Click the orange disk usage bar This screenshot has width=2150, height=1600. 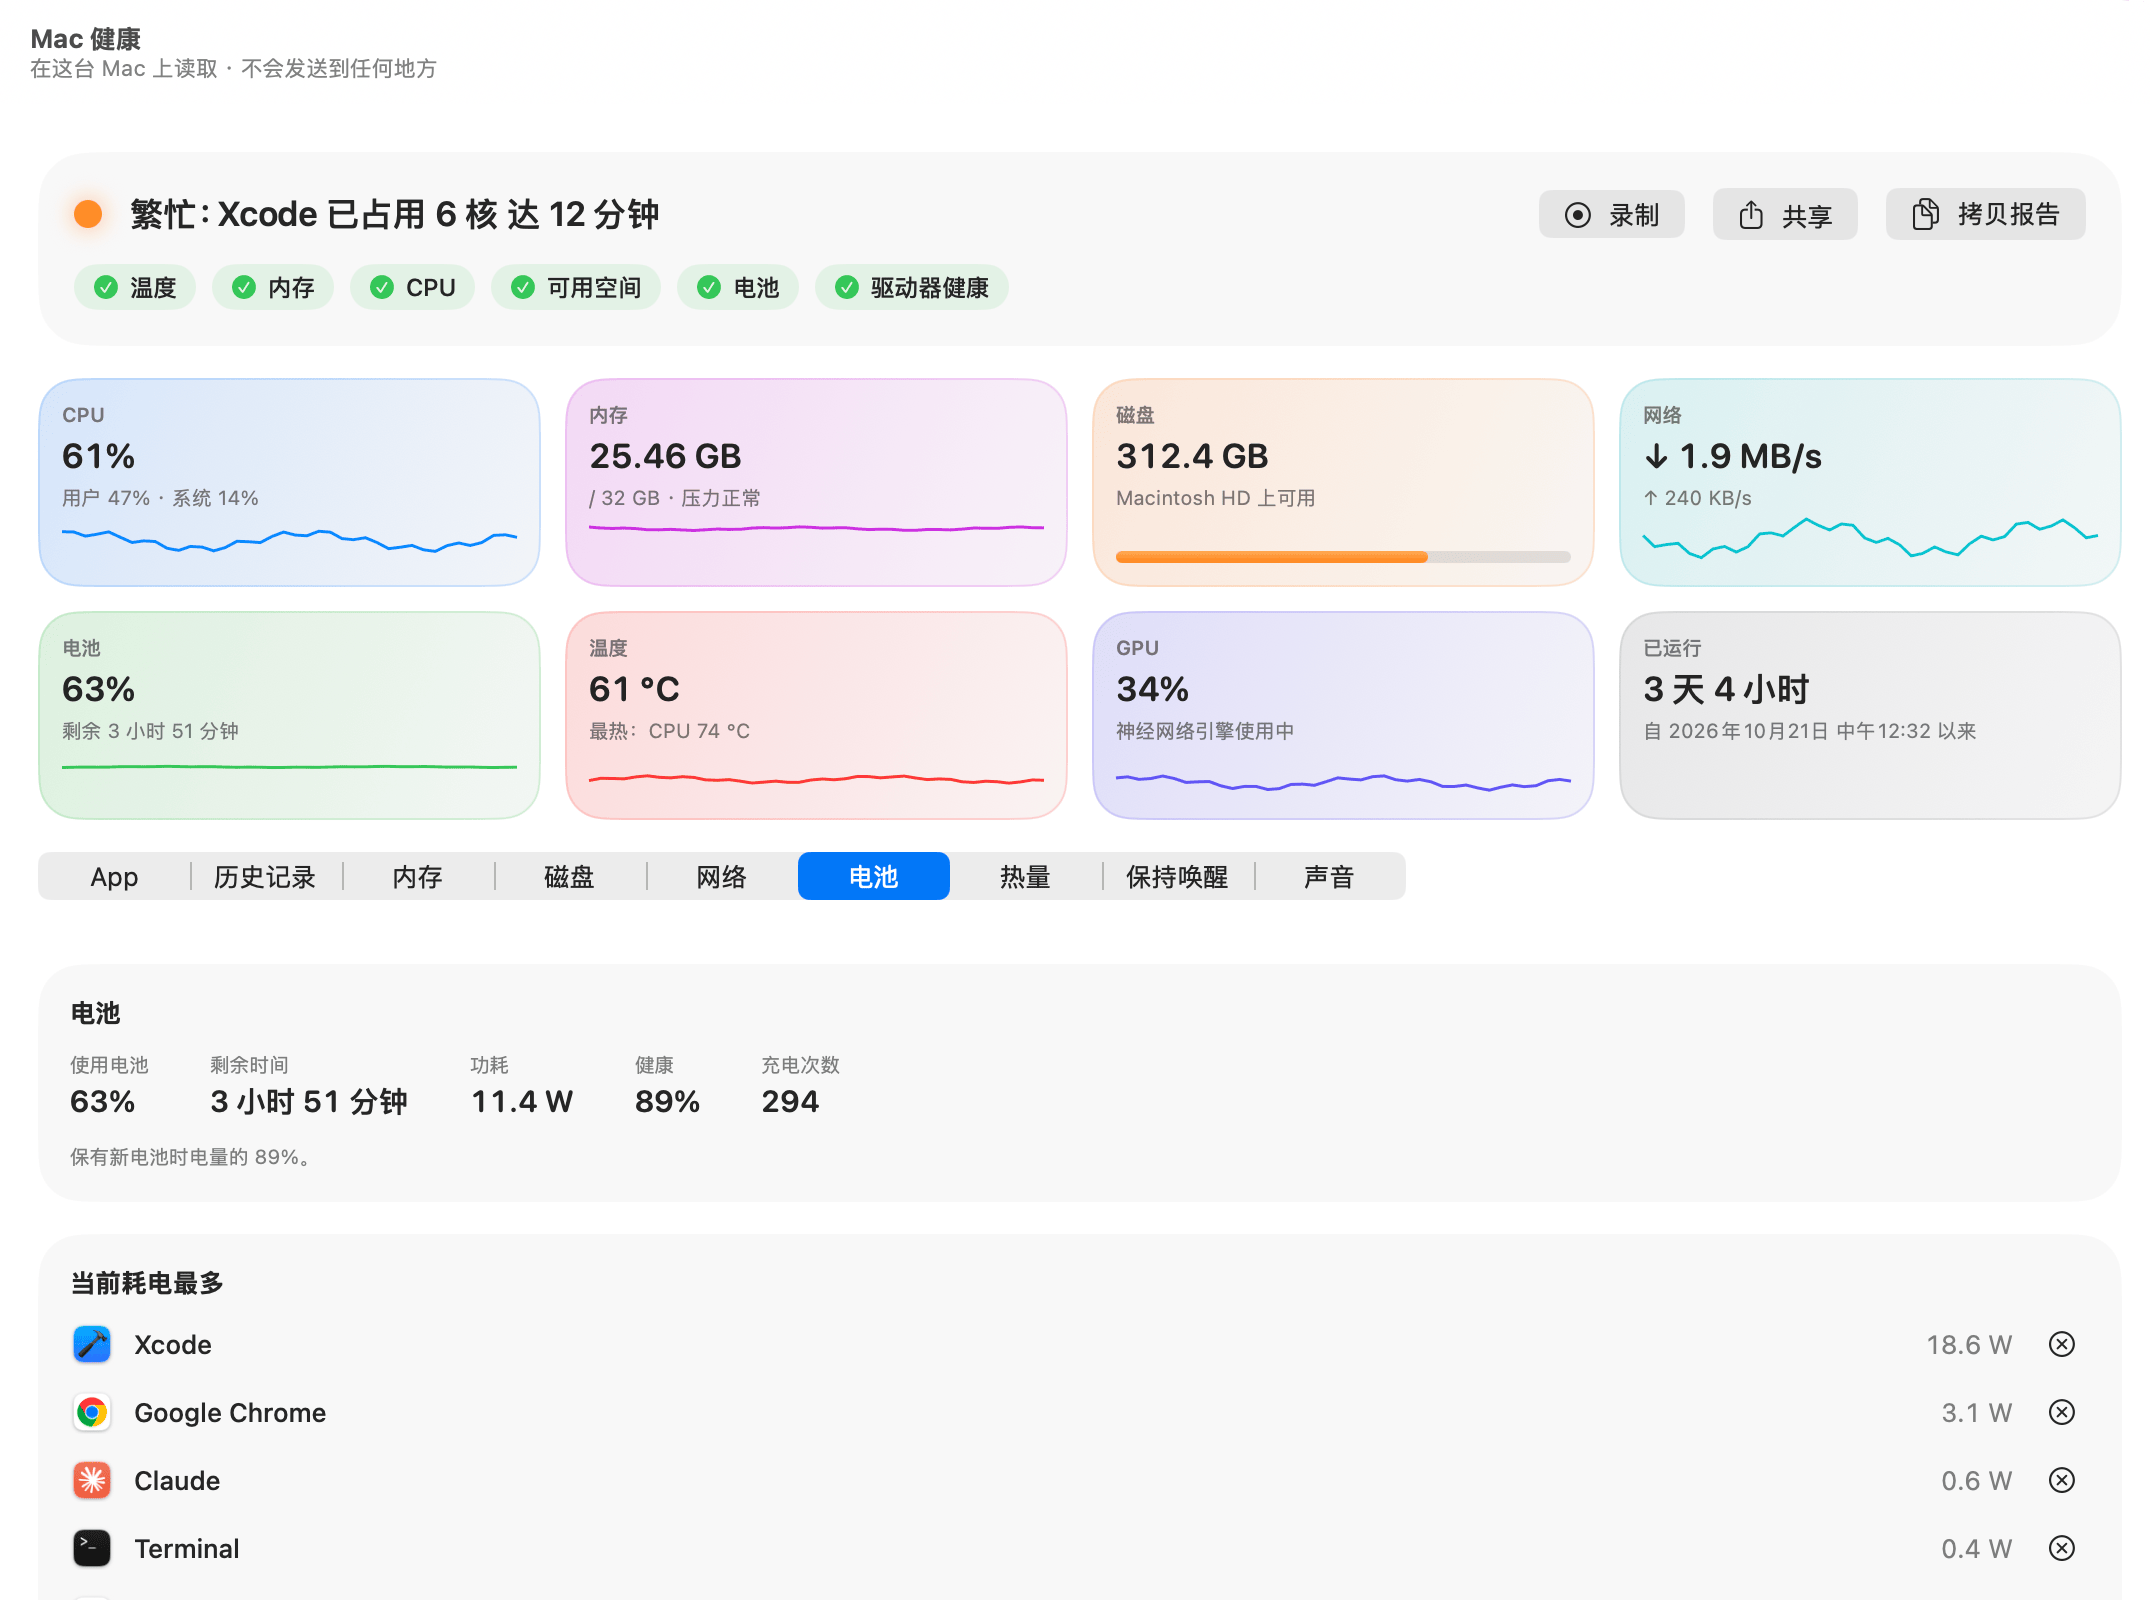pos(1343,557)
